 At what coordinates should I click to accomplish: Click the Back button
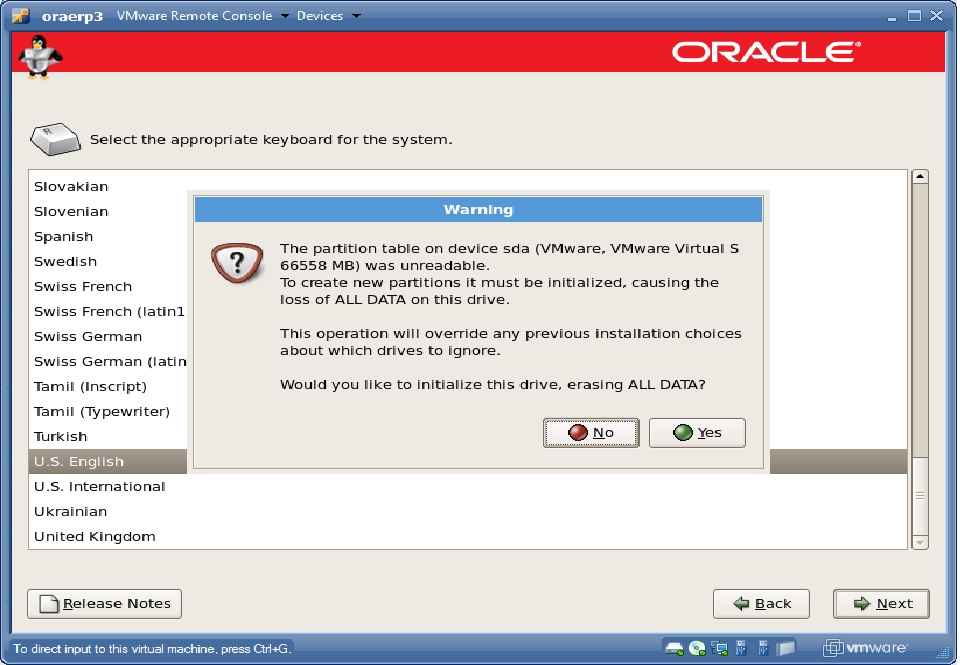(x=761, y=603)
